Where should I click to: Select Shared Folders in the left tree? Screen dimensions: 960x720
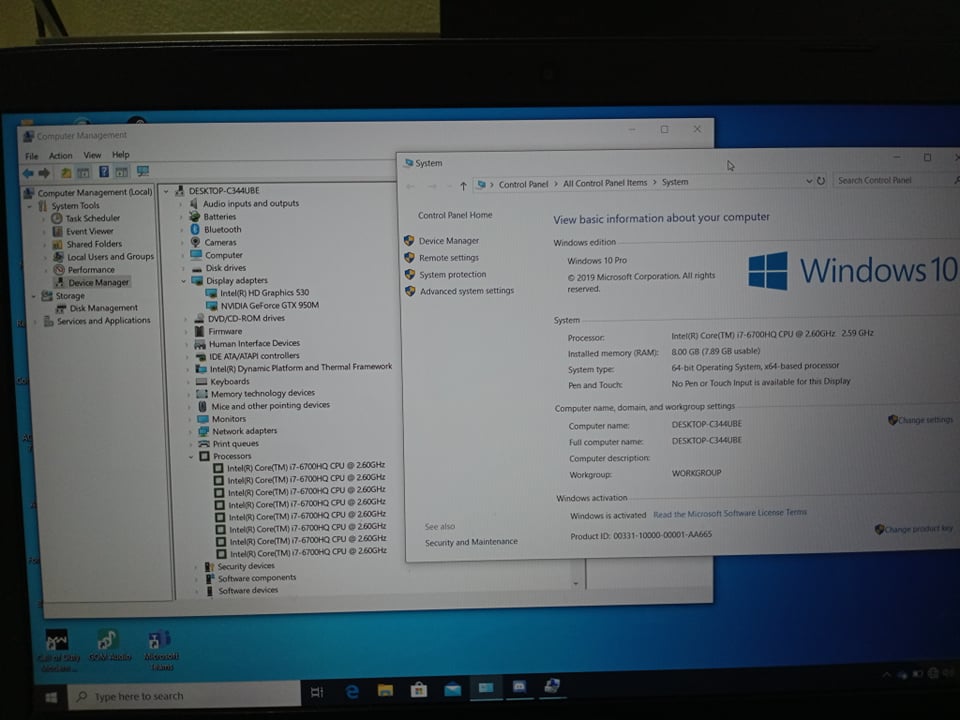click(94, 244)
